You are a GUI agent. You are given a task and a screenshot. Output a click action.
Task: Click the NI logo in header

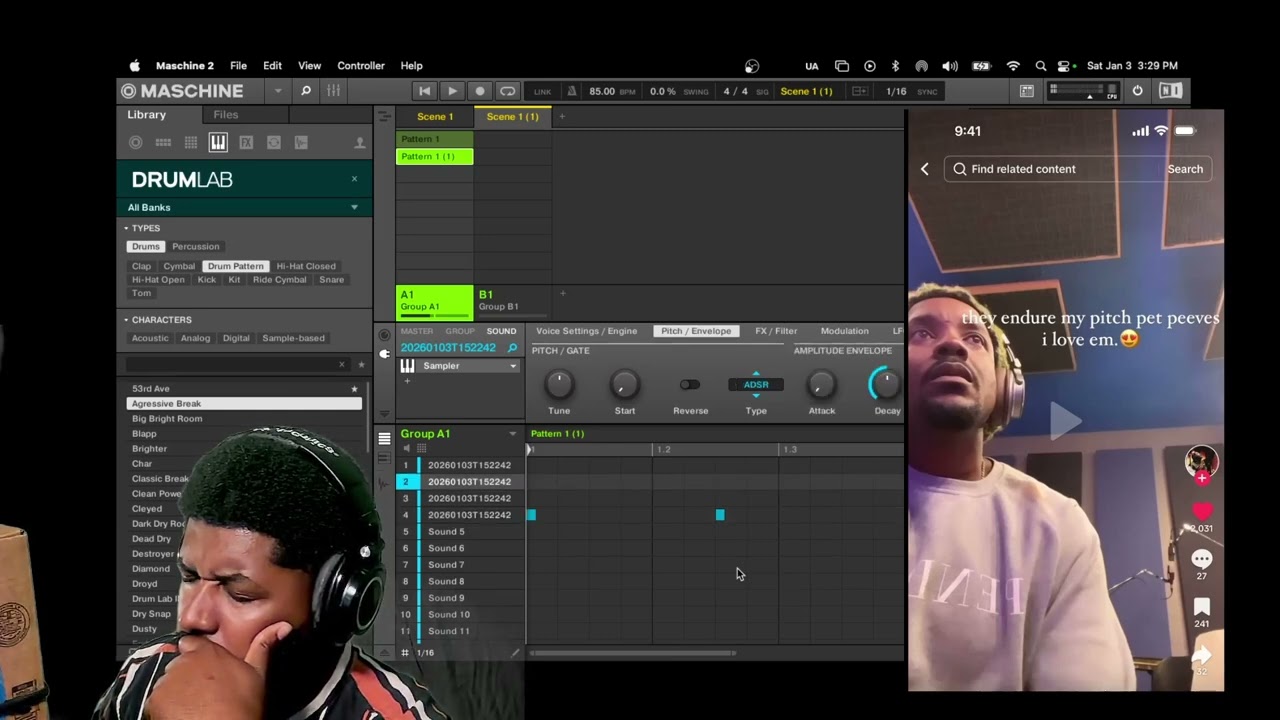[1170, 91]
